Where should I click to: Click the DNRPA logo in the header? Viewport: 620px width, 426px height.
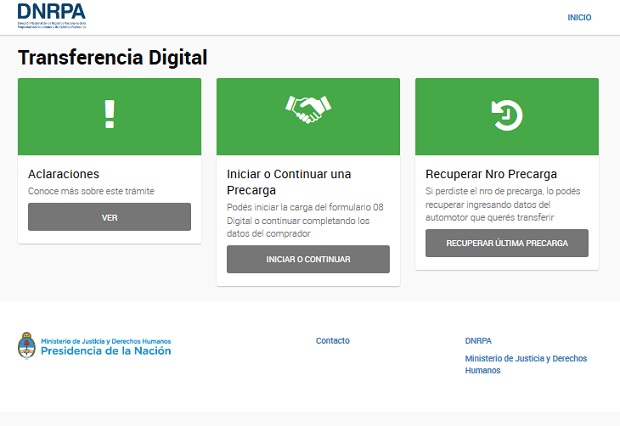click(52, 16)
